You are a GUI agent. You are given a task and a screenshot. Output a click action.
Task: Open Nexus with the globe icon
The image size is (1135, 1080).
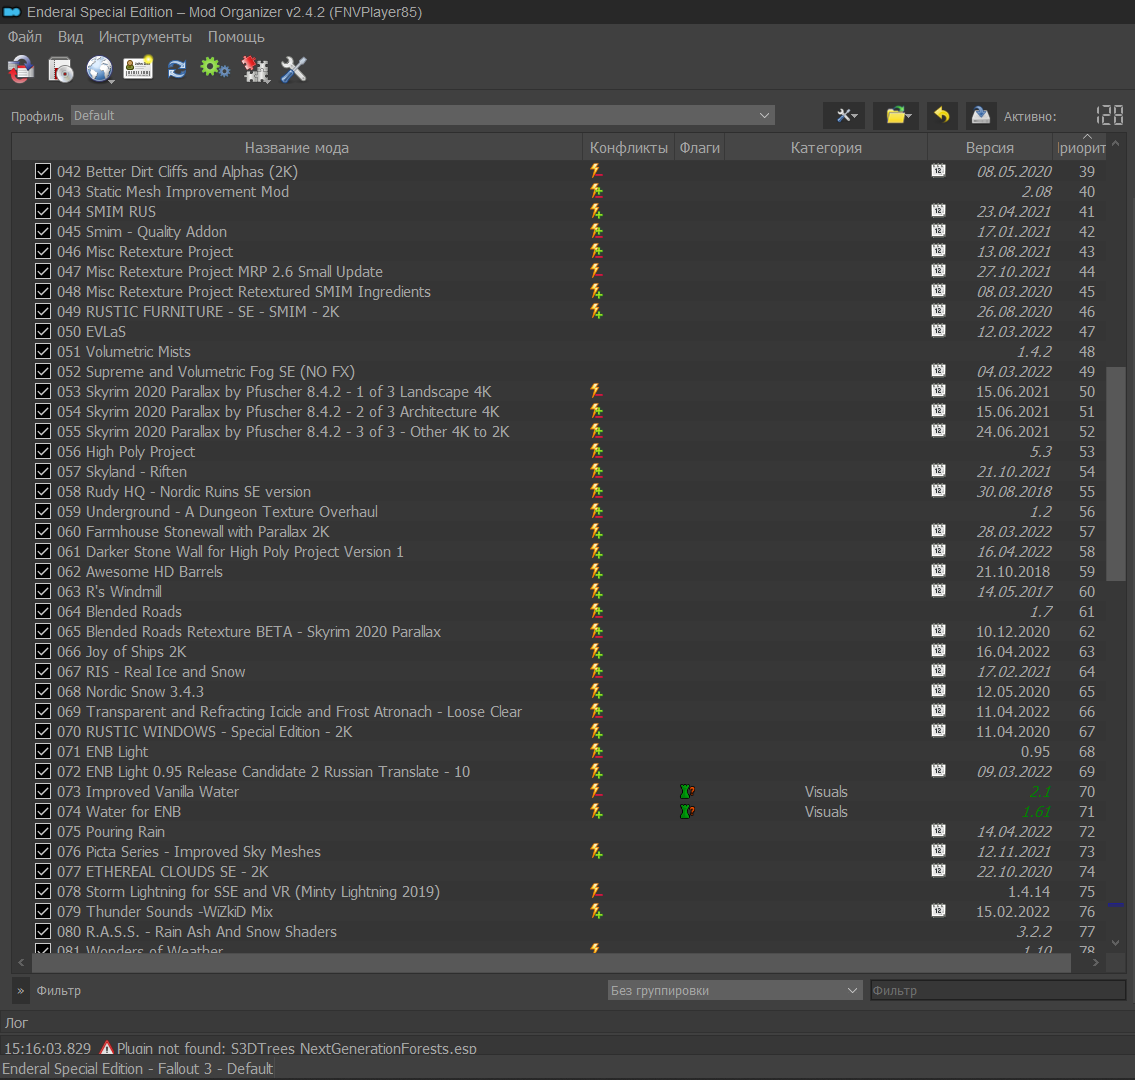100,69
